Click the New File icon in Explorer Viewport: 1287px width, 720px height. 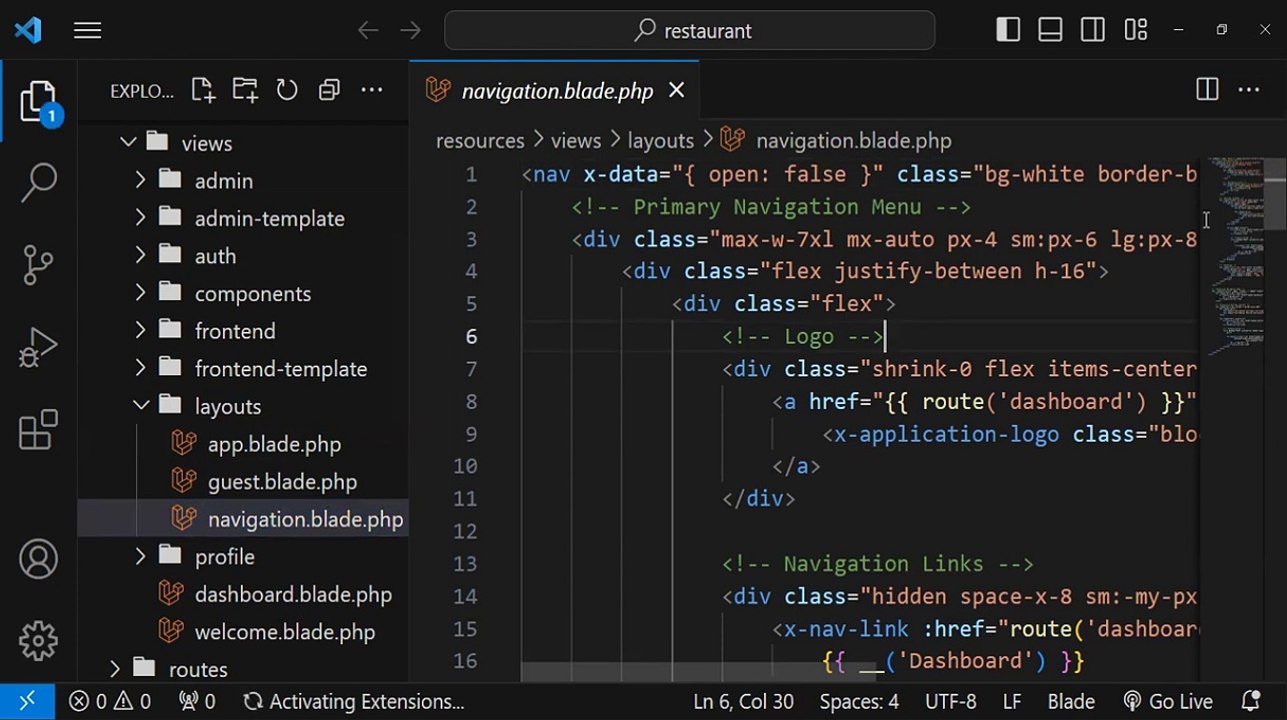pyautogui.click(x=203, y=90)
